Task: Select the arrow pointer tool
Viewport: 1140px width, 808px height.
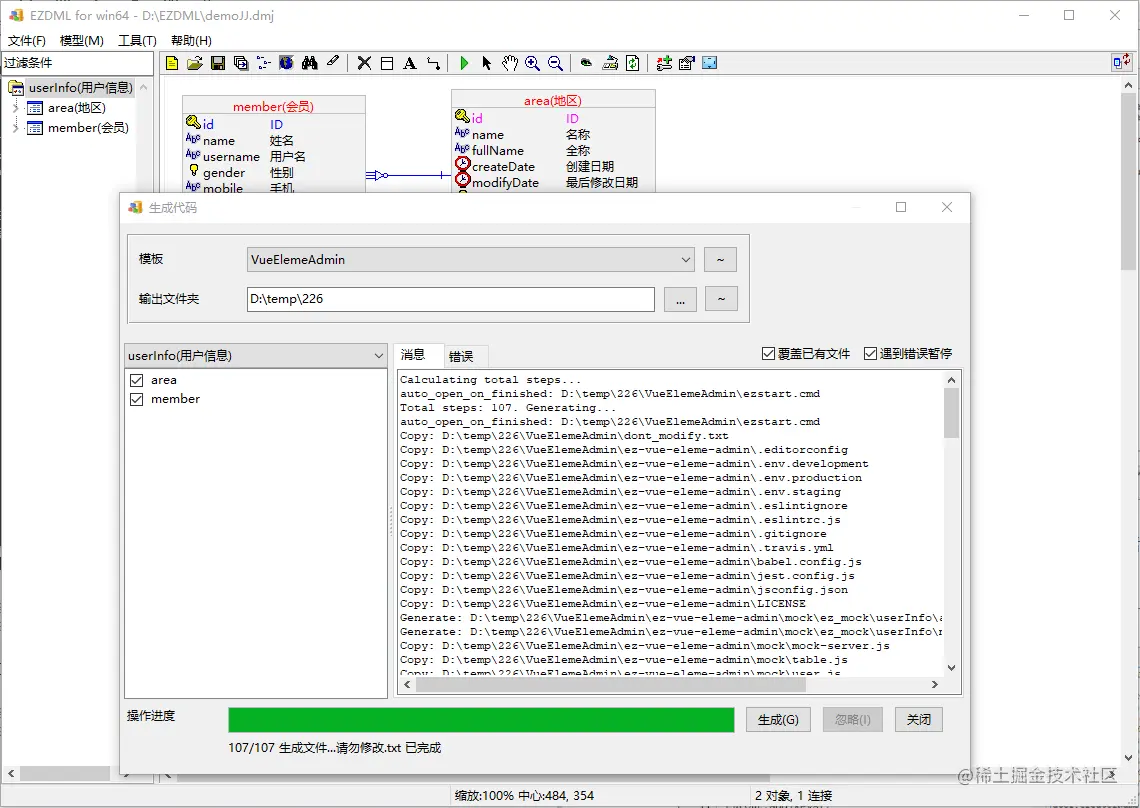Action: [486, 63]
